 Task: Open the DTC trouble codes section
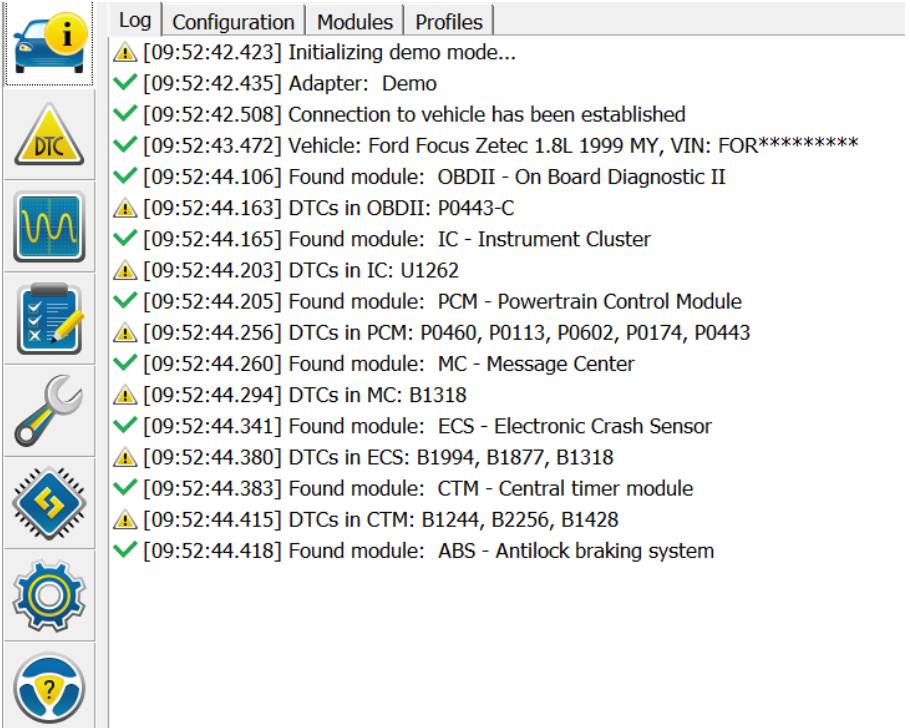(x=48, y=135)
